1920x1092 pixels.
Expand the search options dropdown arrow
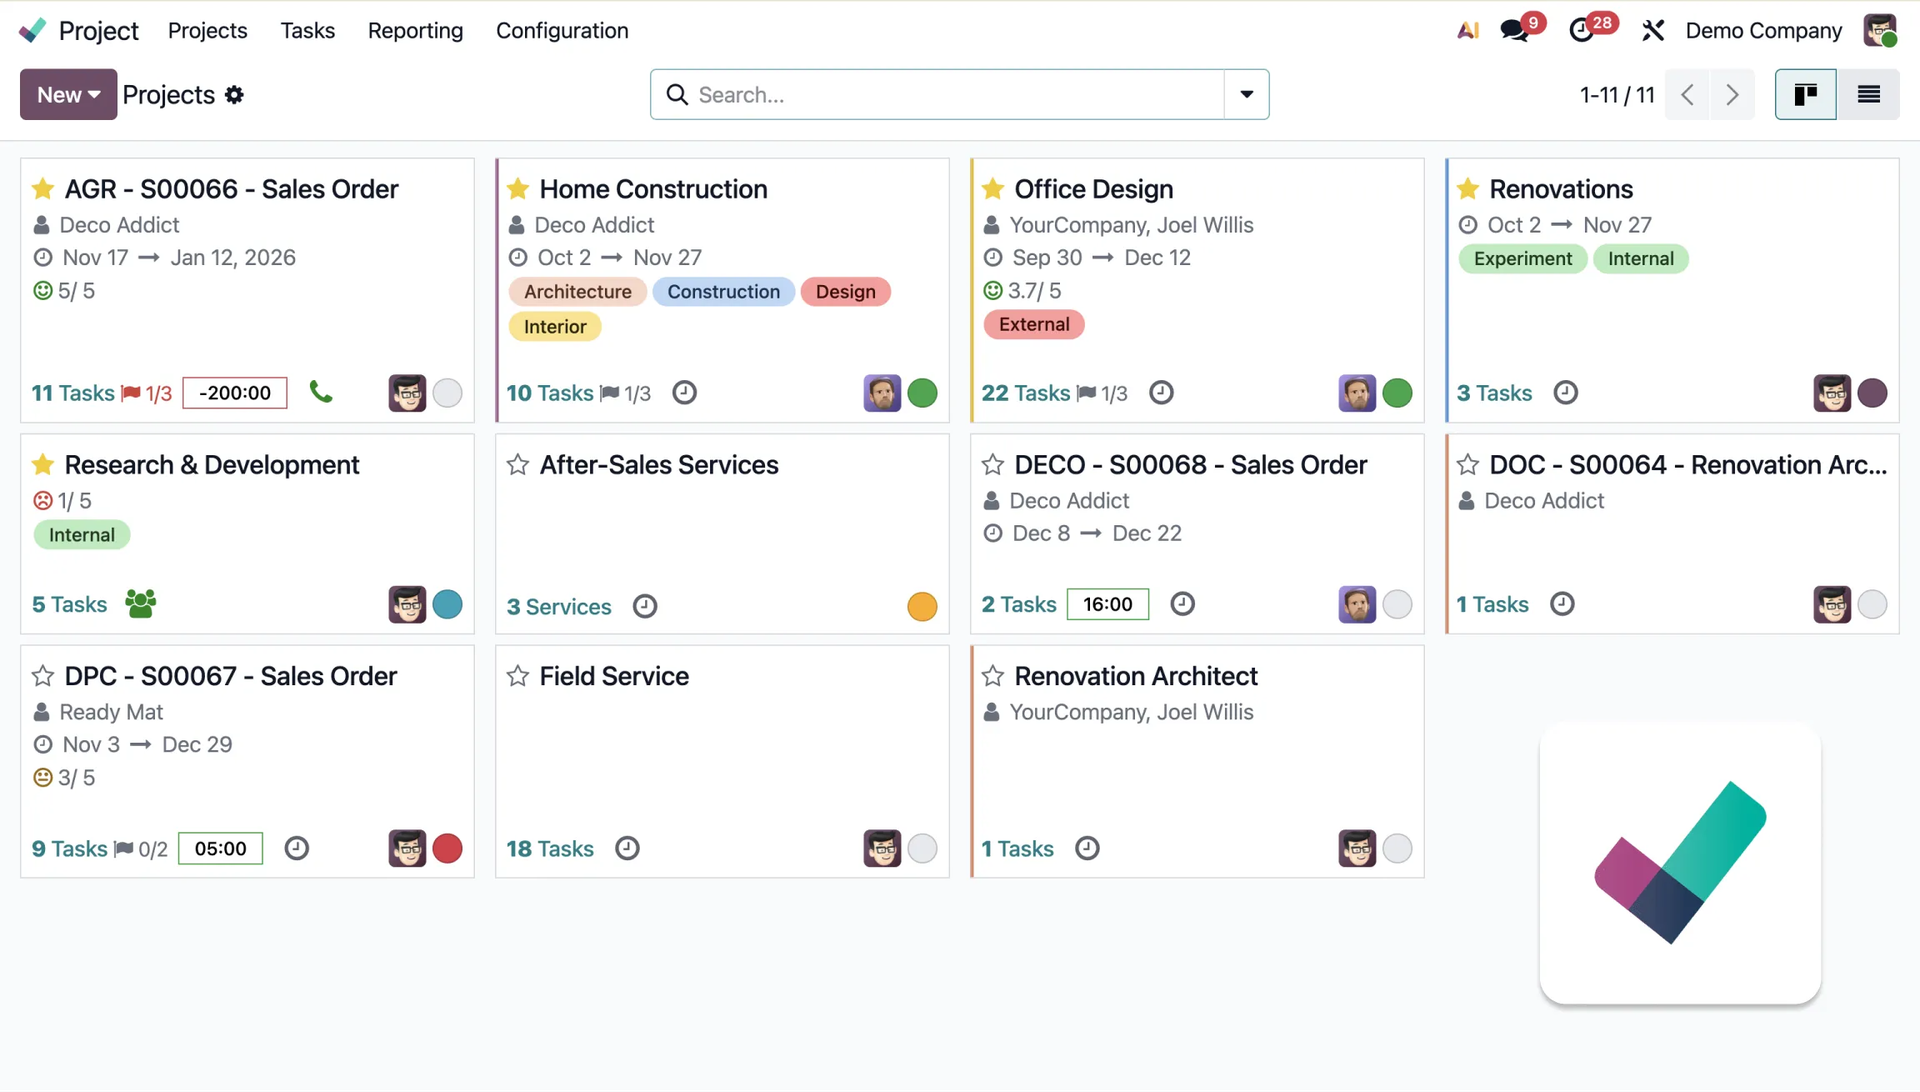tap(1246, 95)
